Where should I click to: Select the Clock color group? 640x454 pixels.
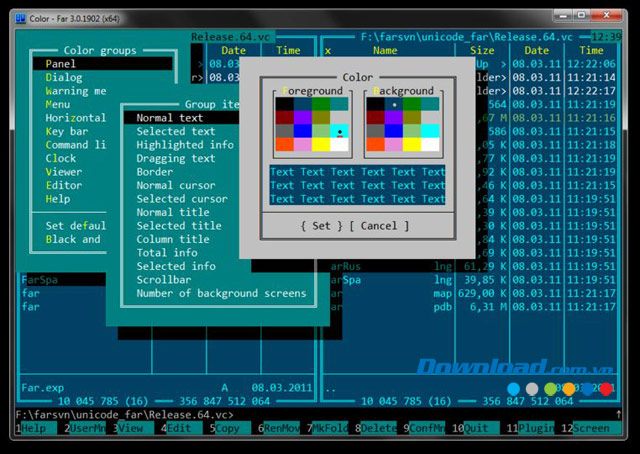(62, 158)
